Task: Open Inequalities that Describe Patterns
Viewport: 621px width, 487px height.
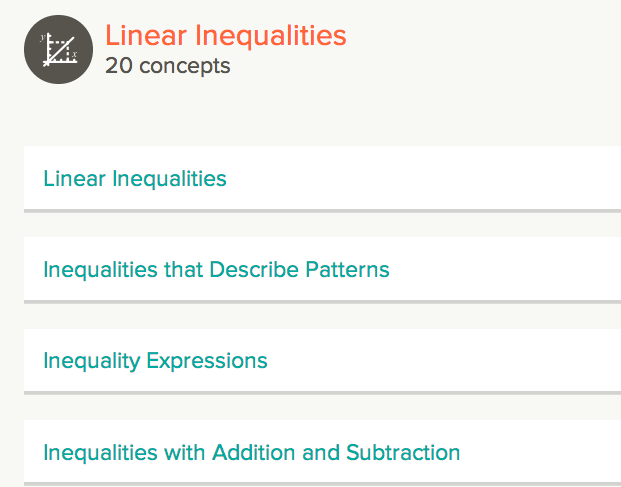Action: [216, 269]
